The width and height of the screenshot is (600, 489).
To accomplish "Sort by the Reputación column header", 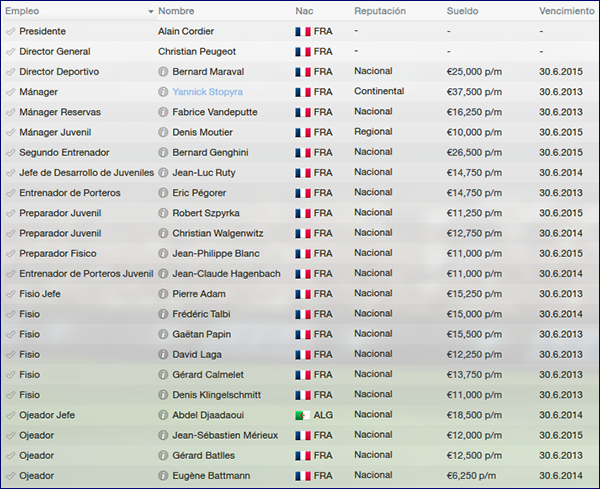I will tap(380, 11).
